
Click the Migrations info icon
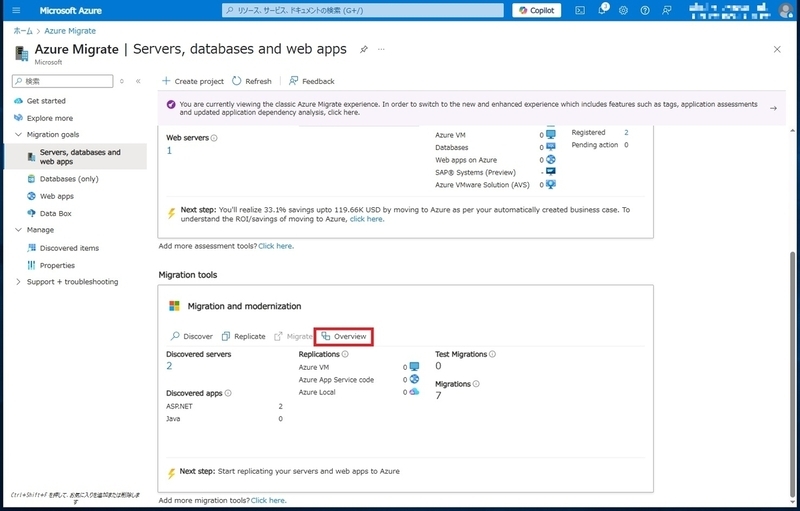[x=476, y=384]
